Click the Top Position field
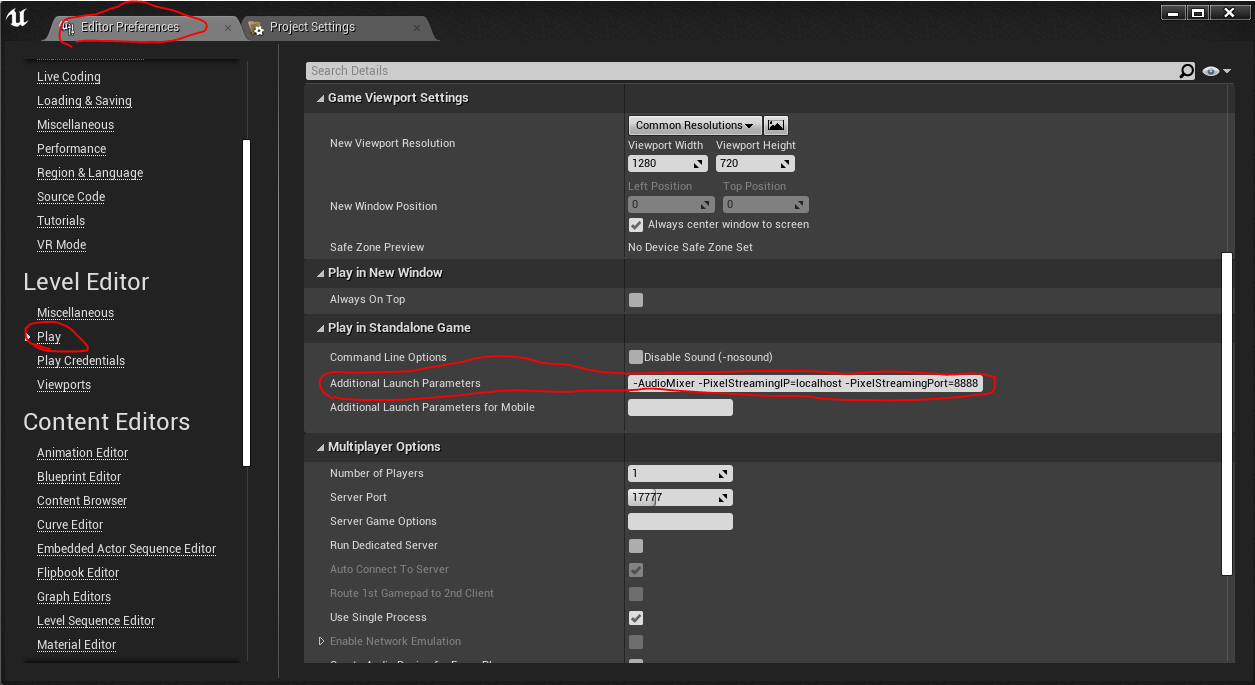 click(x=766, y=204)
